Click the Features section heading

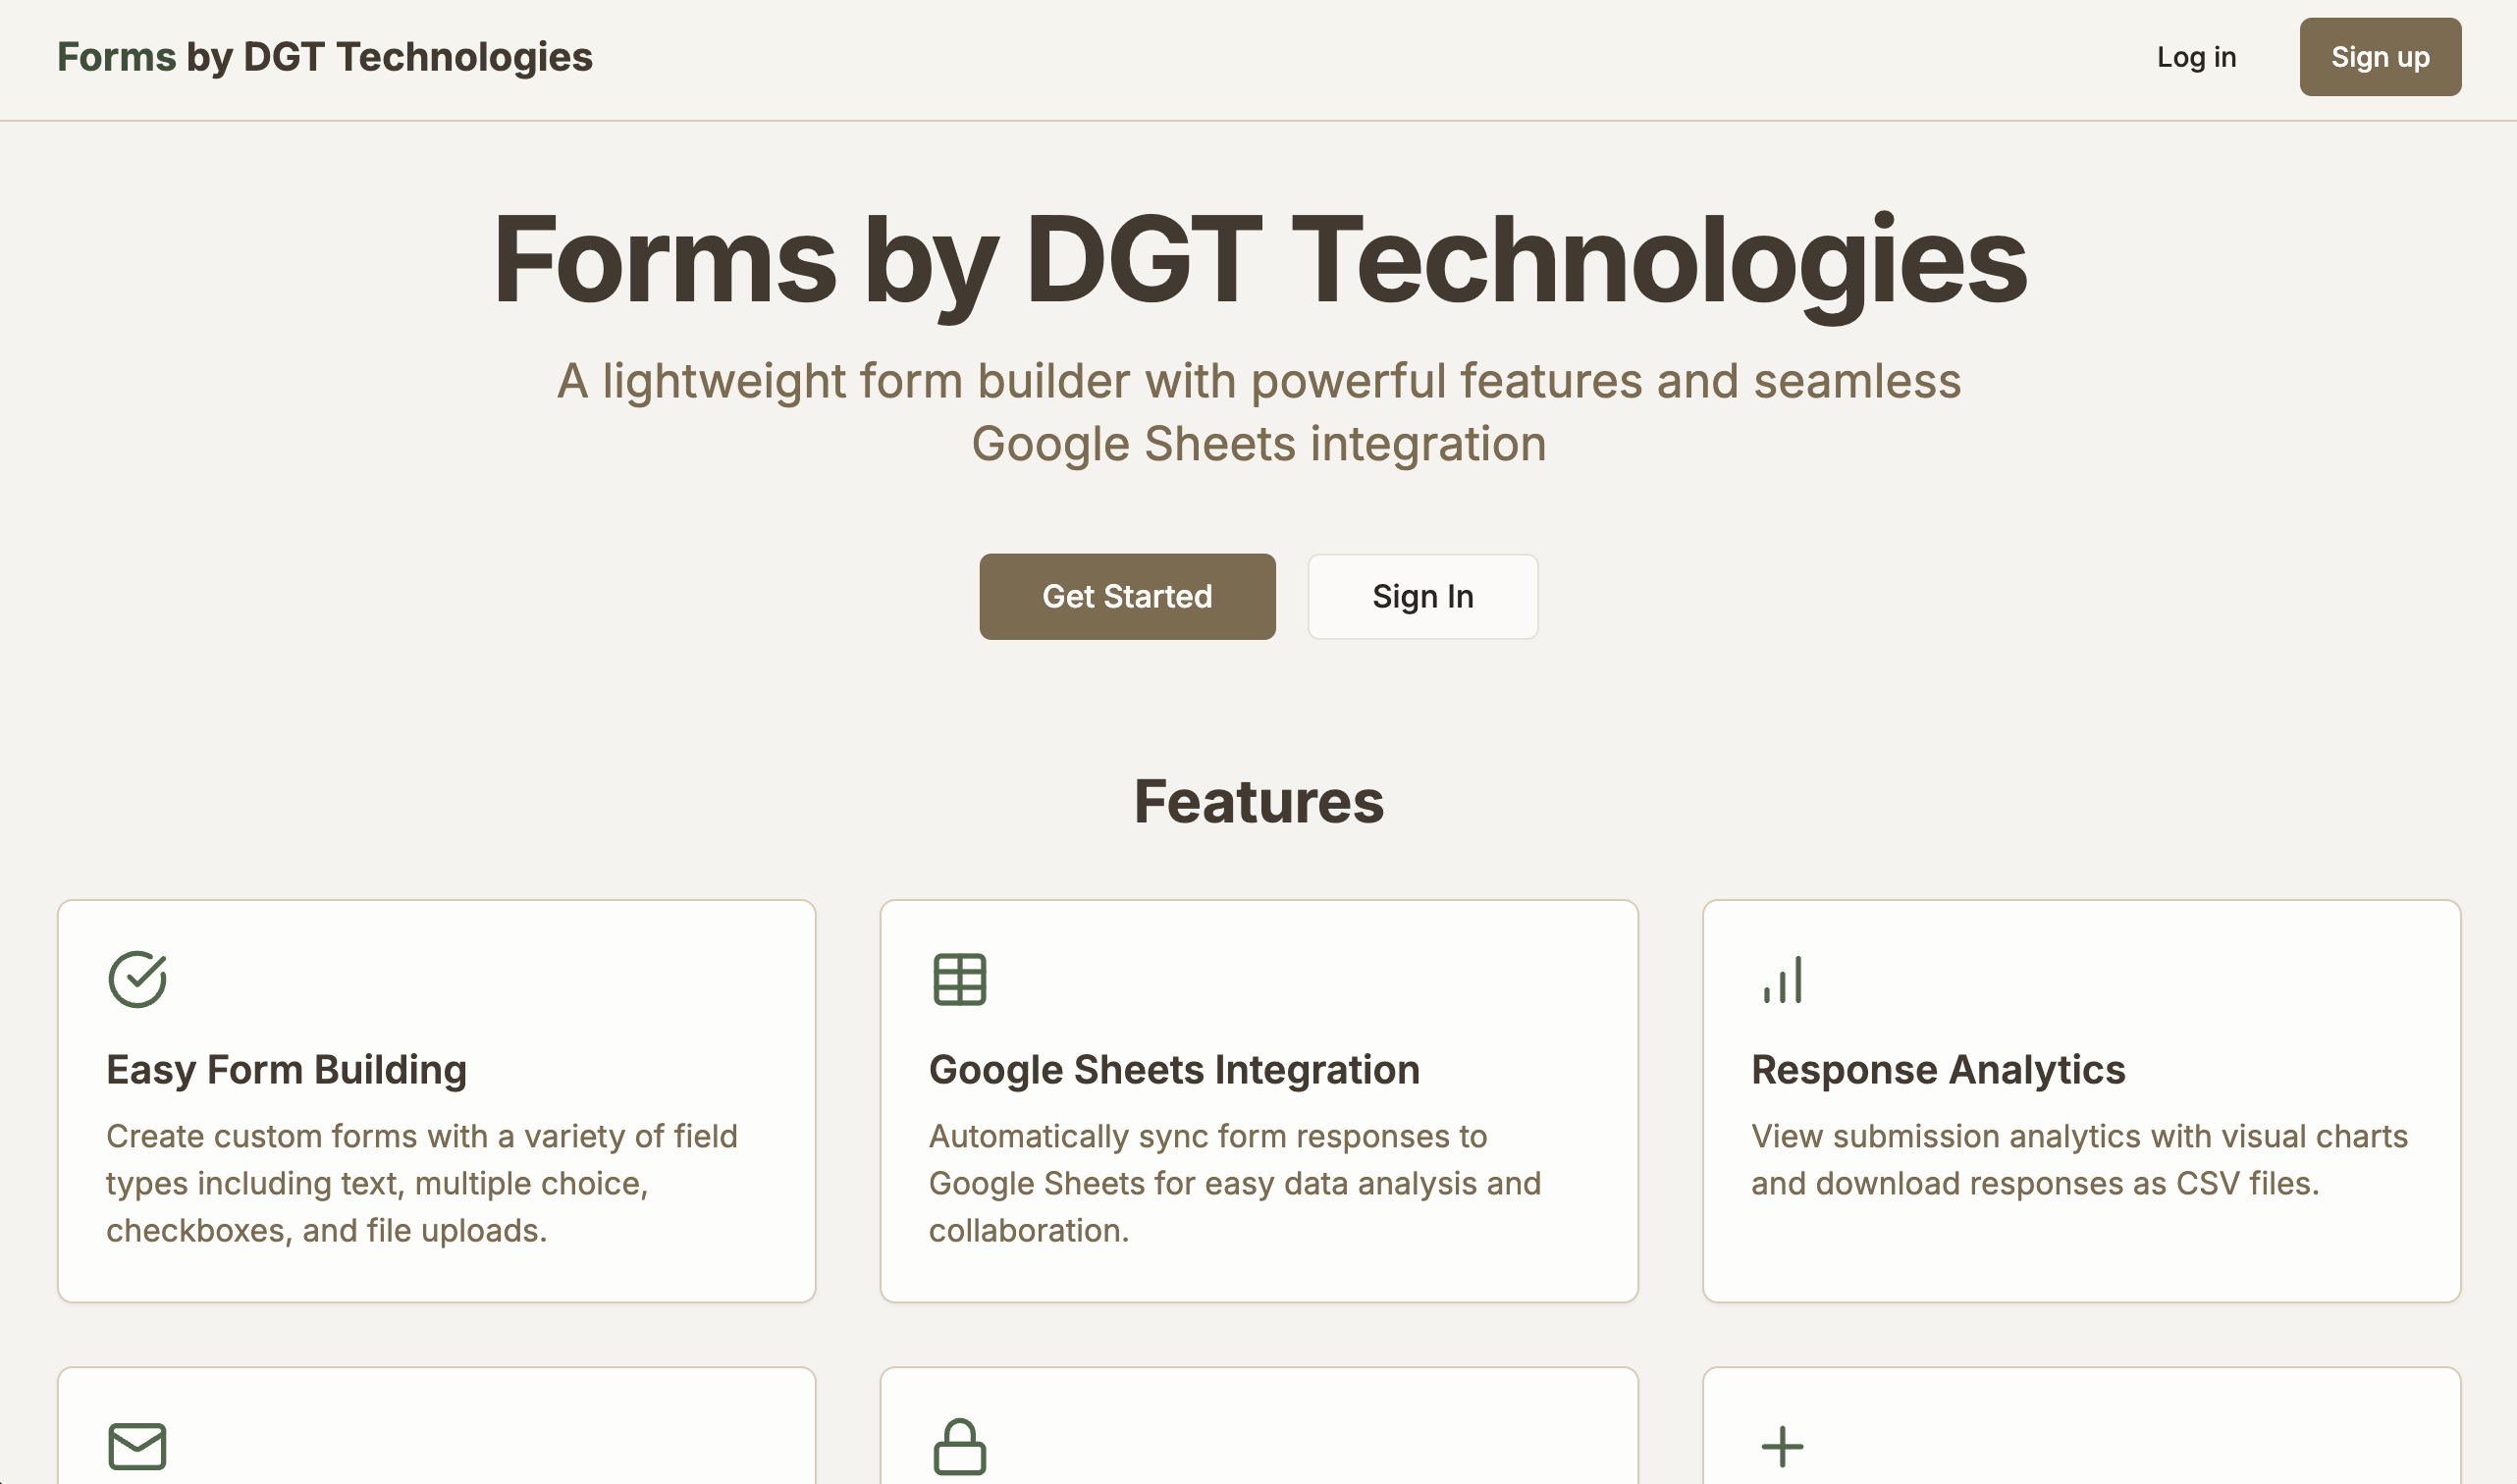pos(1258,801)
